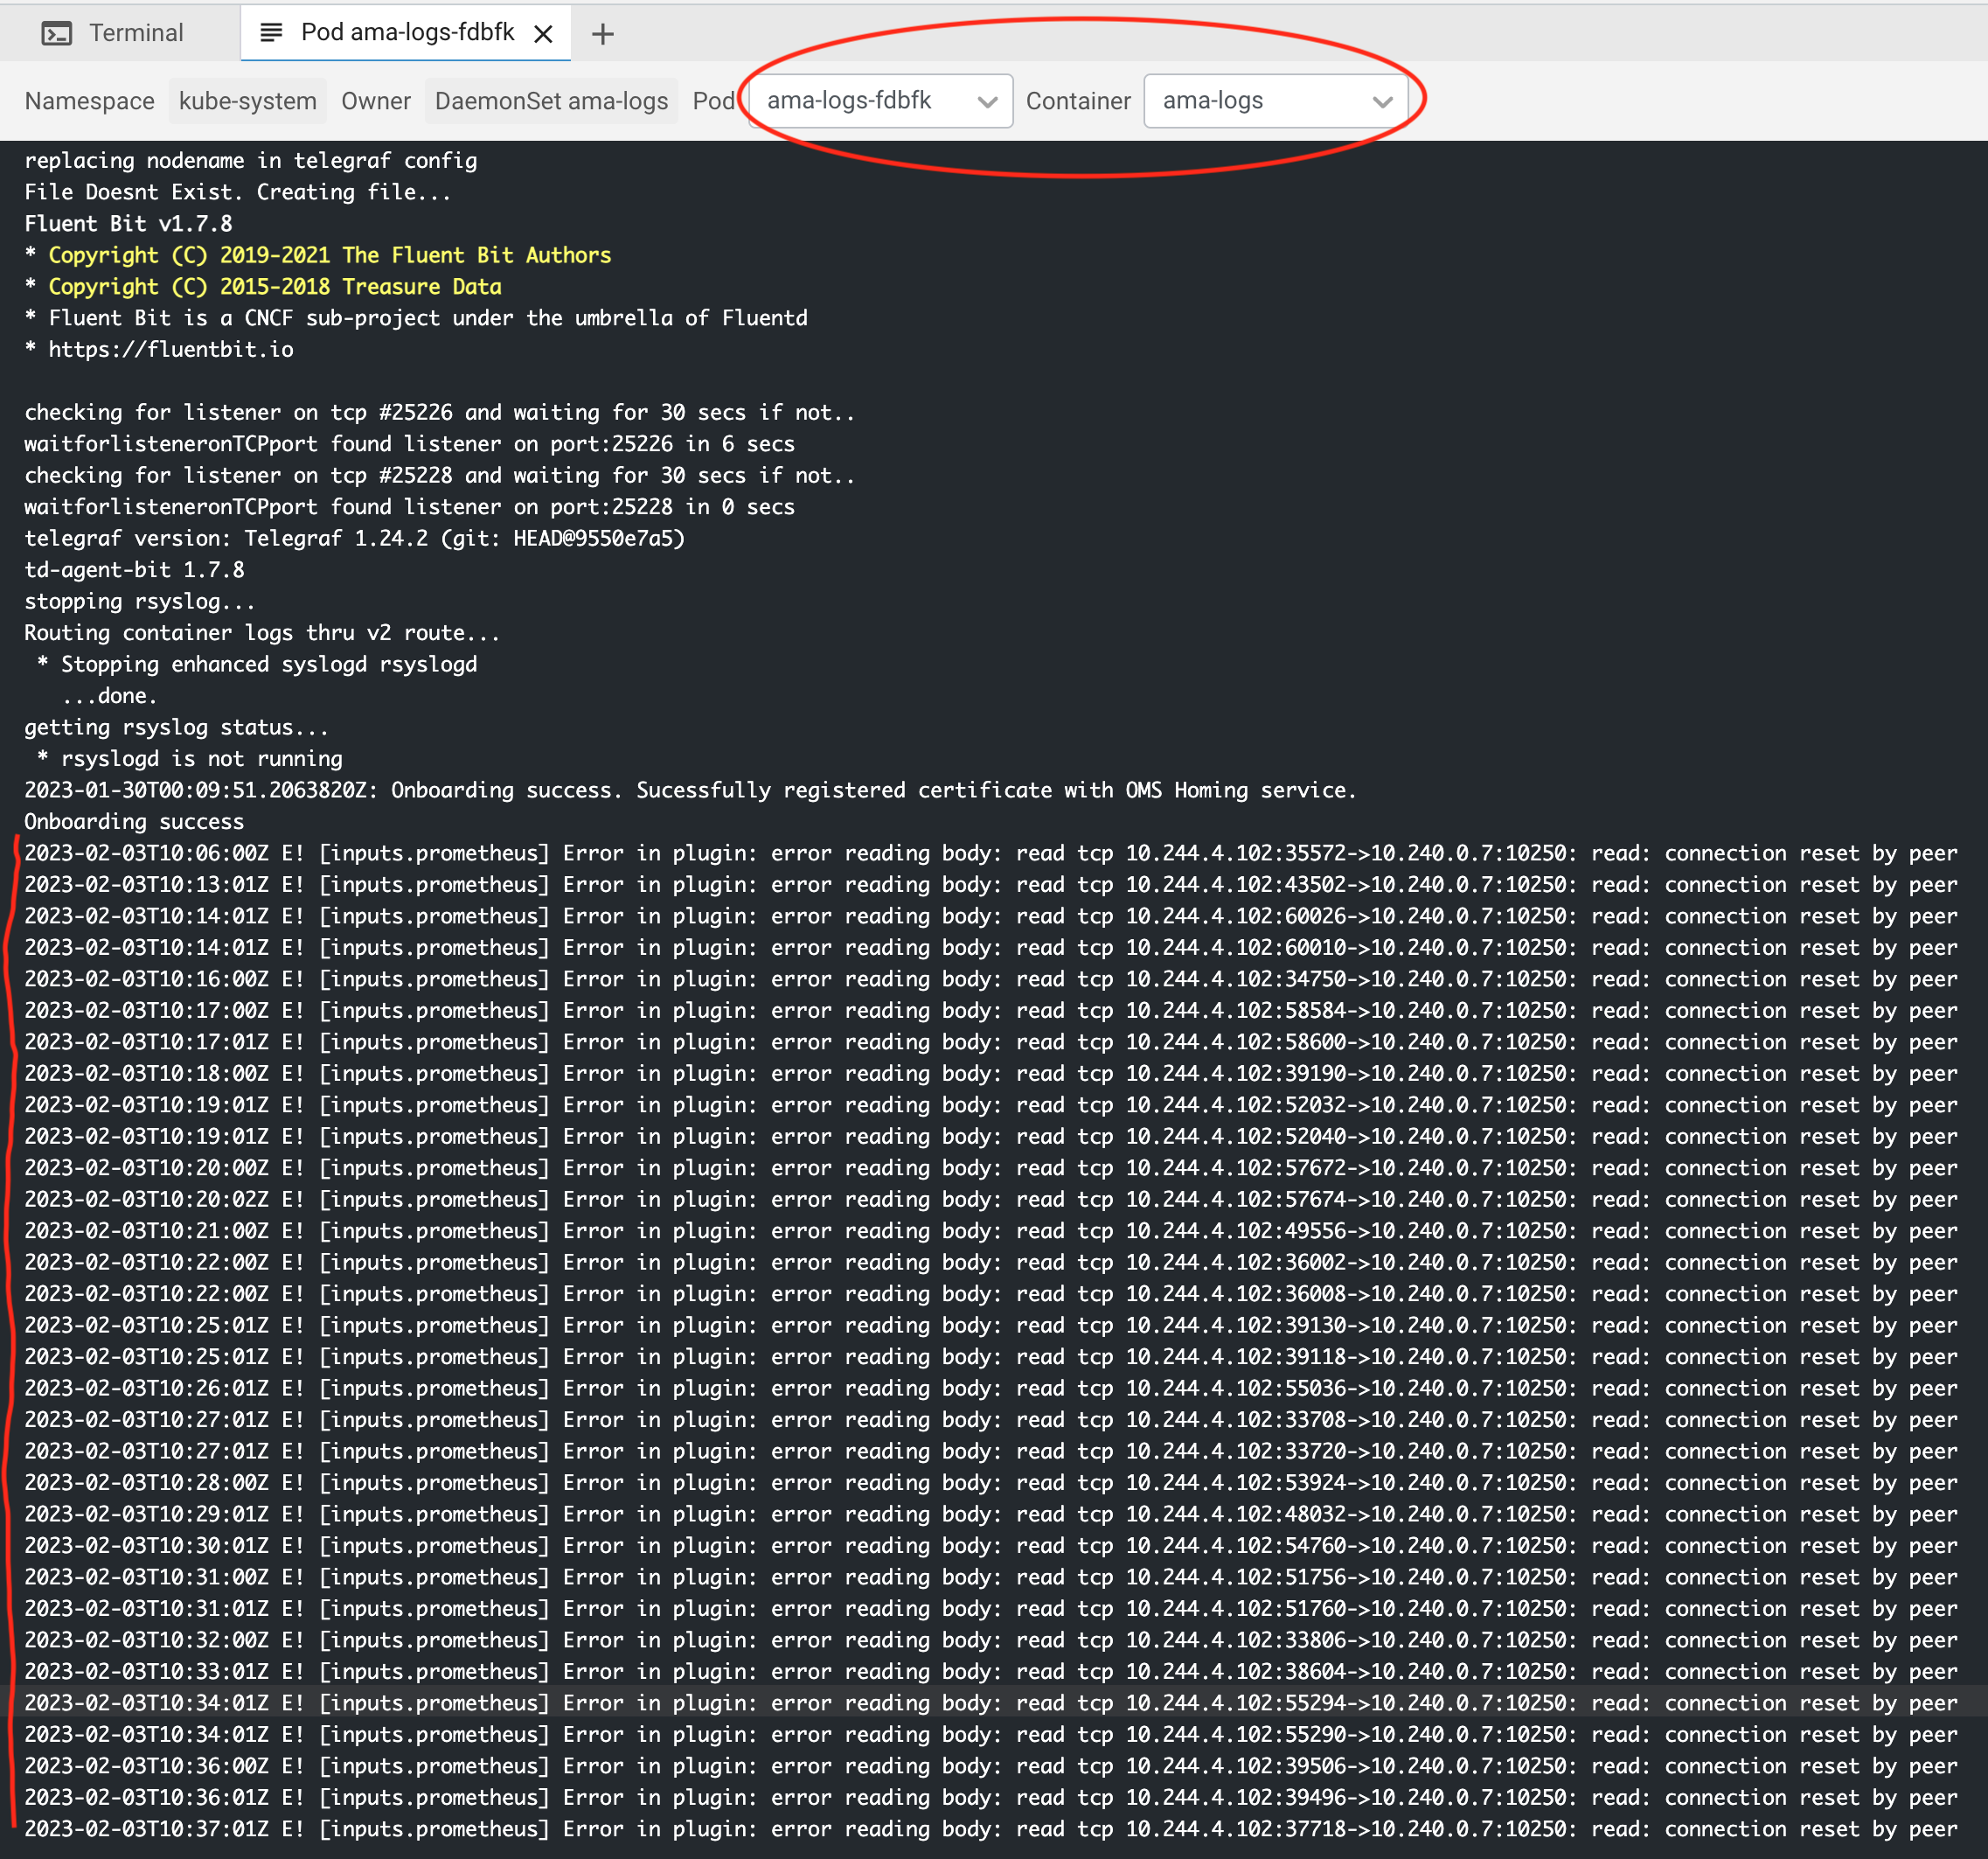Close the Pod ama-logs-fdbfk tab
1988x1859 pixels.
pyautogui.click(x=543, y=33)
